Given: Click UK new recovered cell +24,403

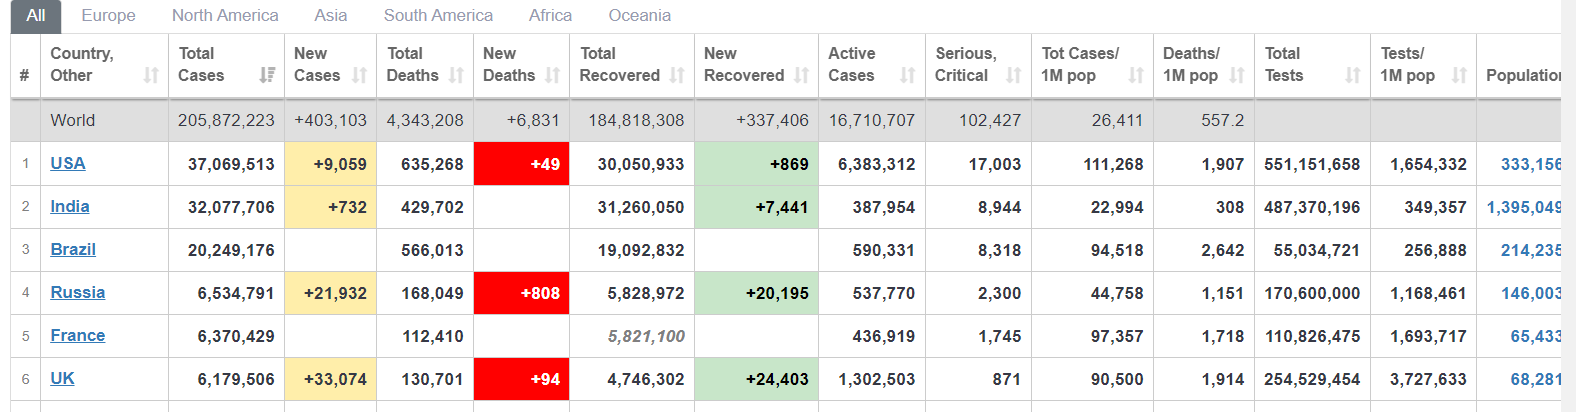Looking at the screenshot, I should click(756, 379).
